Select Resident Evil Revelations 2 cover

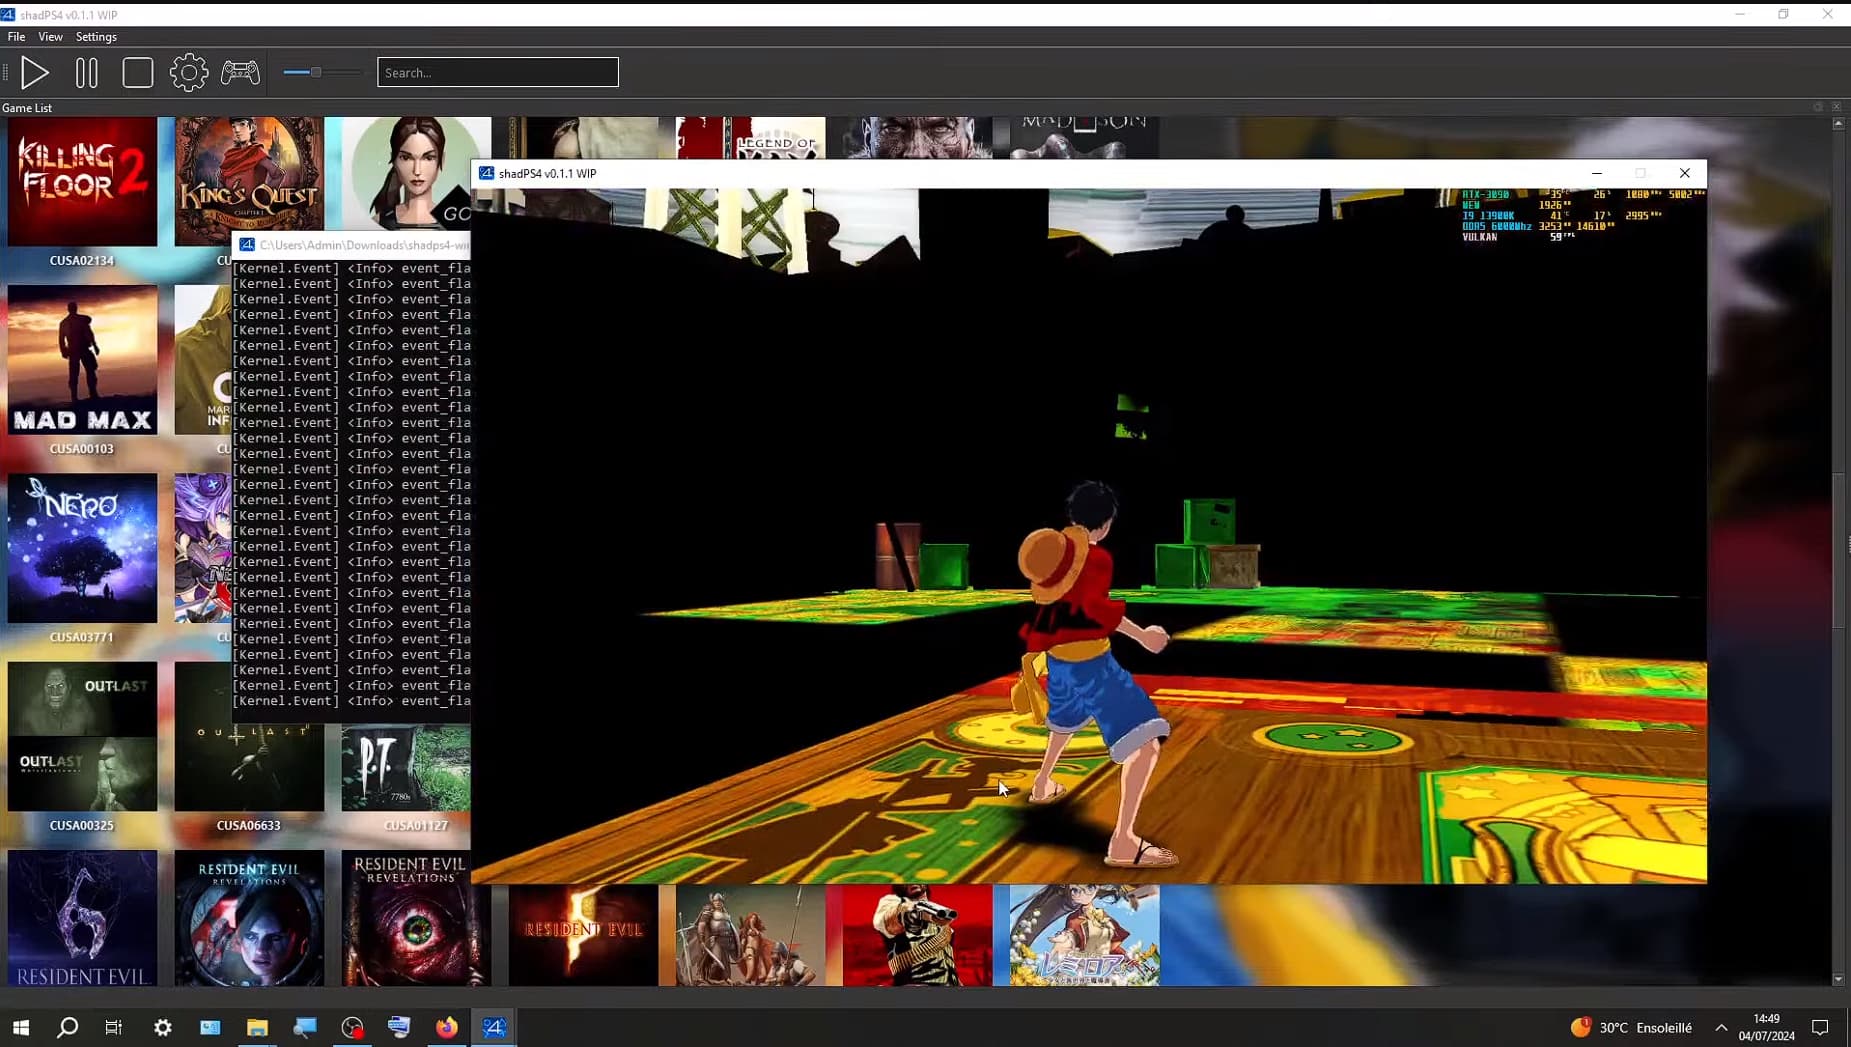coord(416,918)
